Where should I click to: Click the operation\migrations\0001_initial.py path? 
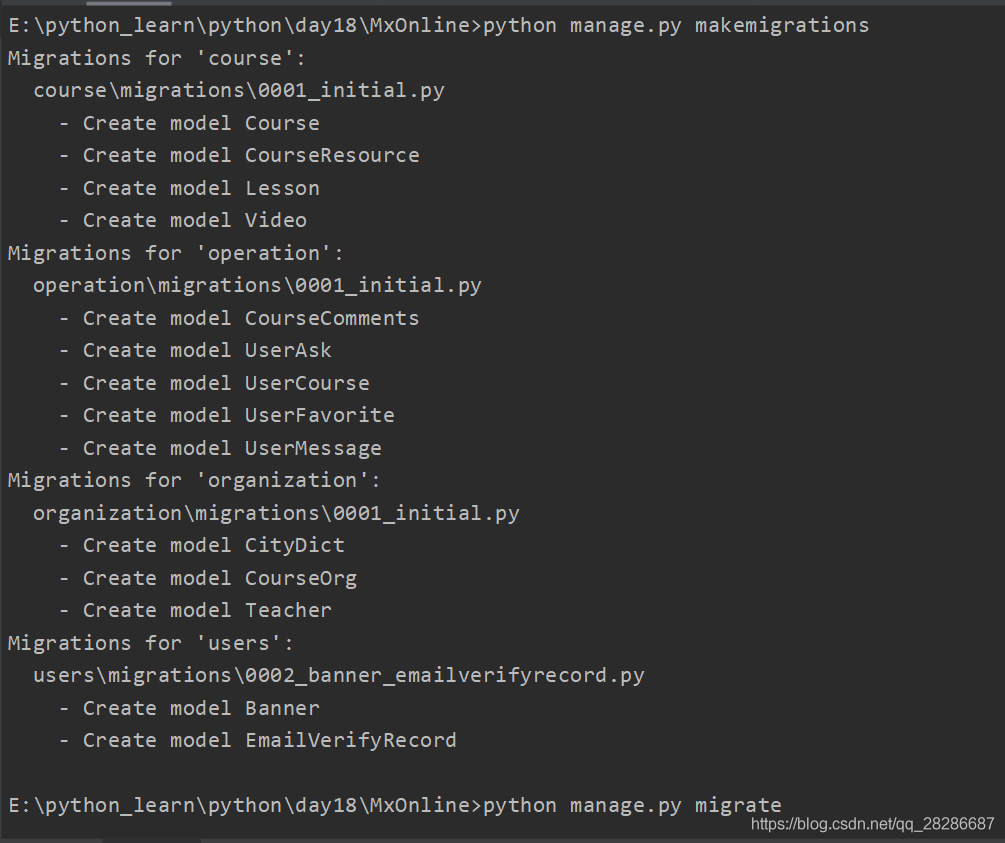pos(257,285)
